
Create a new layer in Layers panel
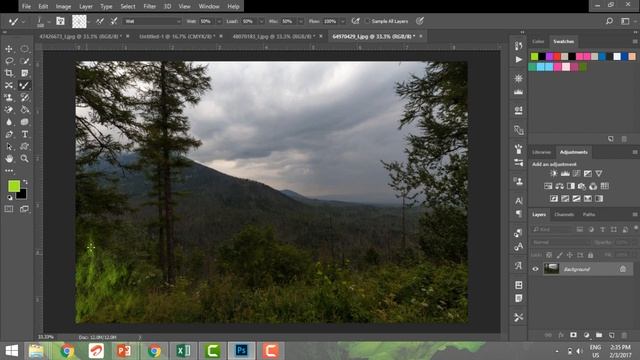[611, 335]
